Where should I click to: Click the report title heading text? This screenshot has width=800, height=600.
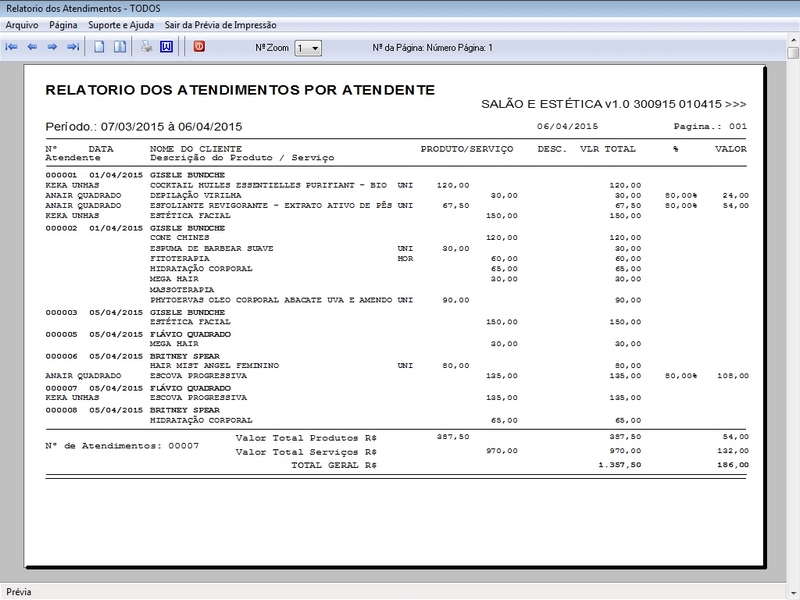click(x=240, y=90)
